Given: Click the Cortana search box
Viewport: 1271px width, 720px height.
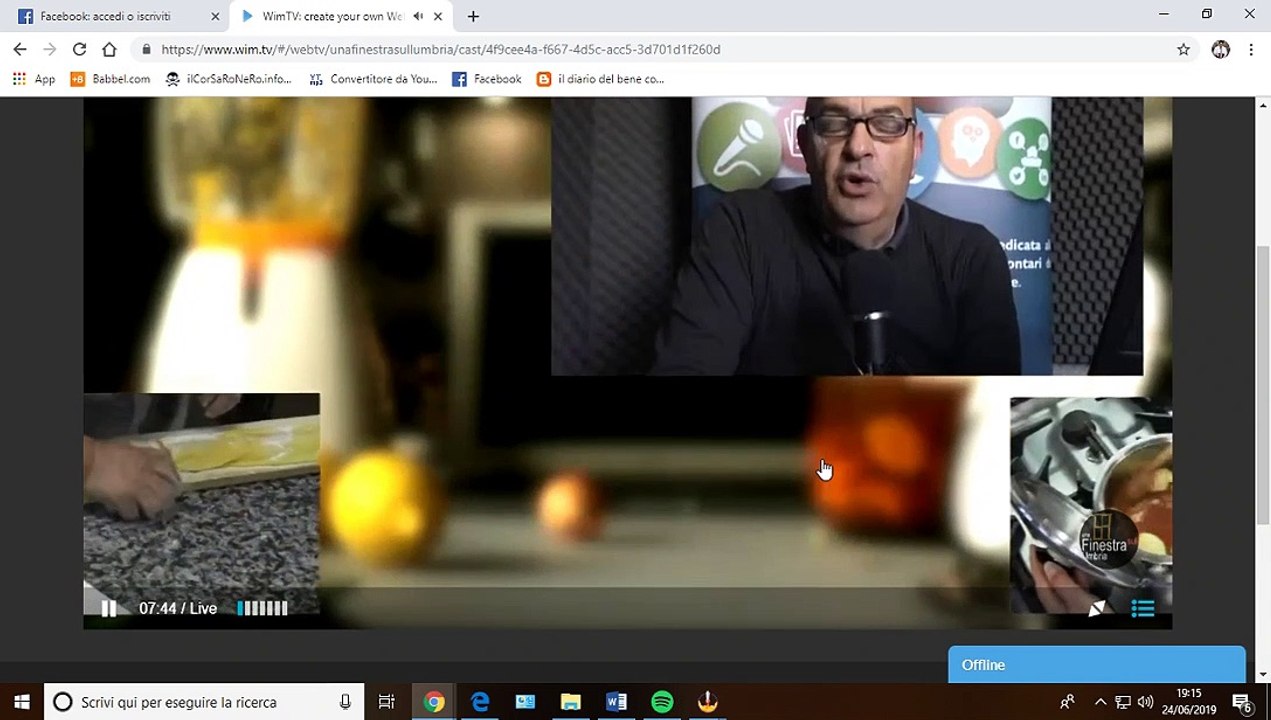Looking at the screenshot, I should 202,702.
